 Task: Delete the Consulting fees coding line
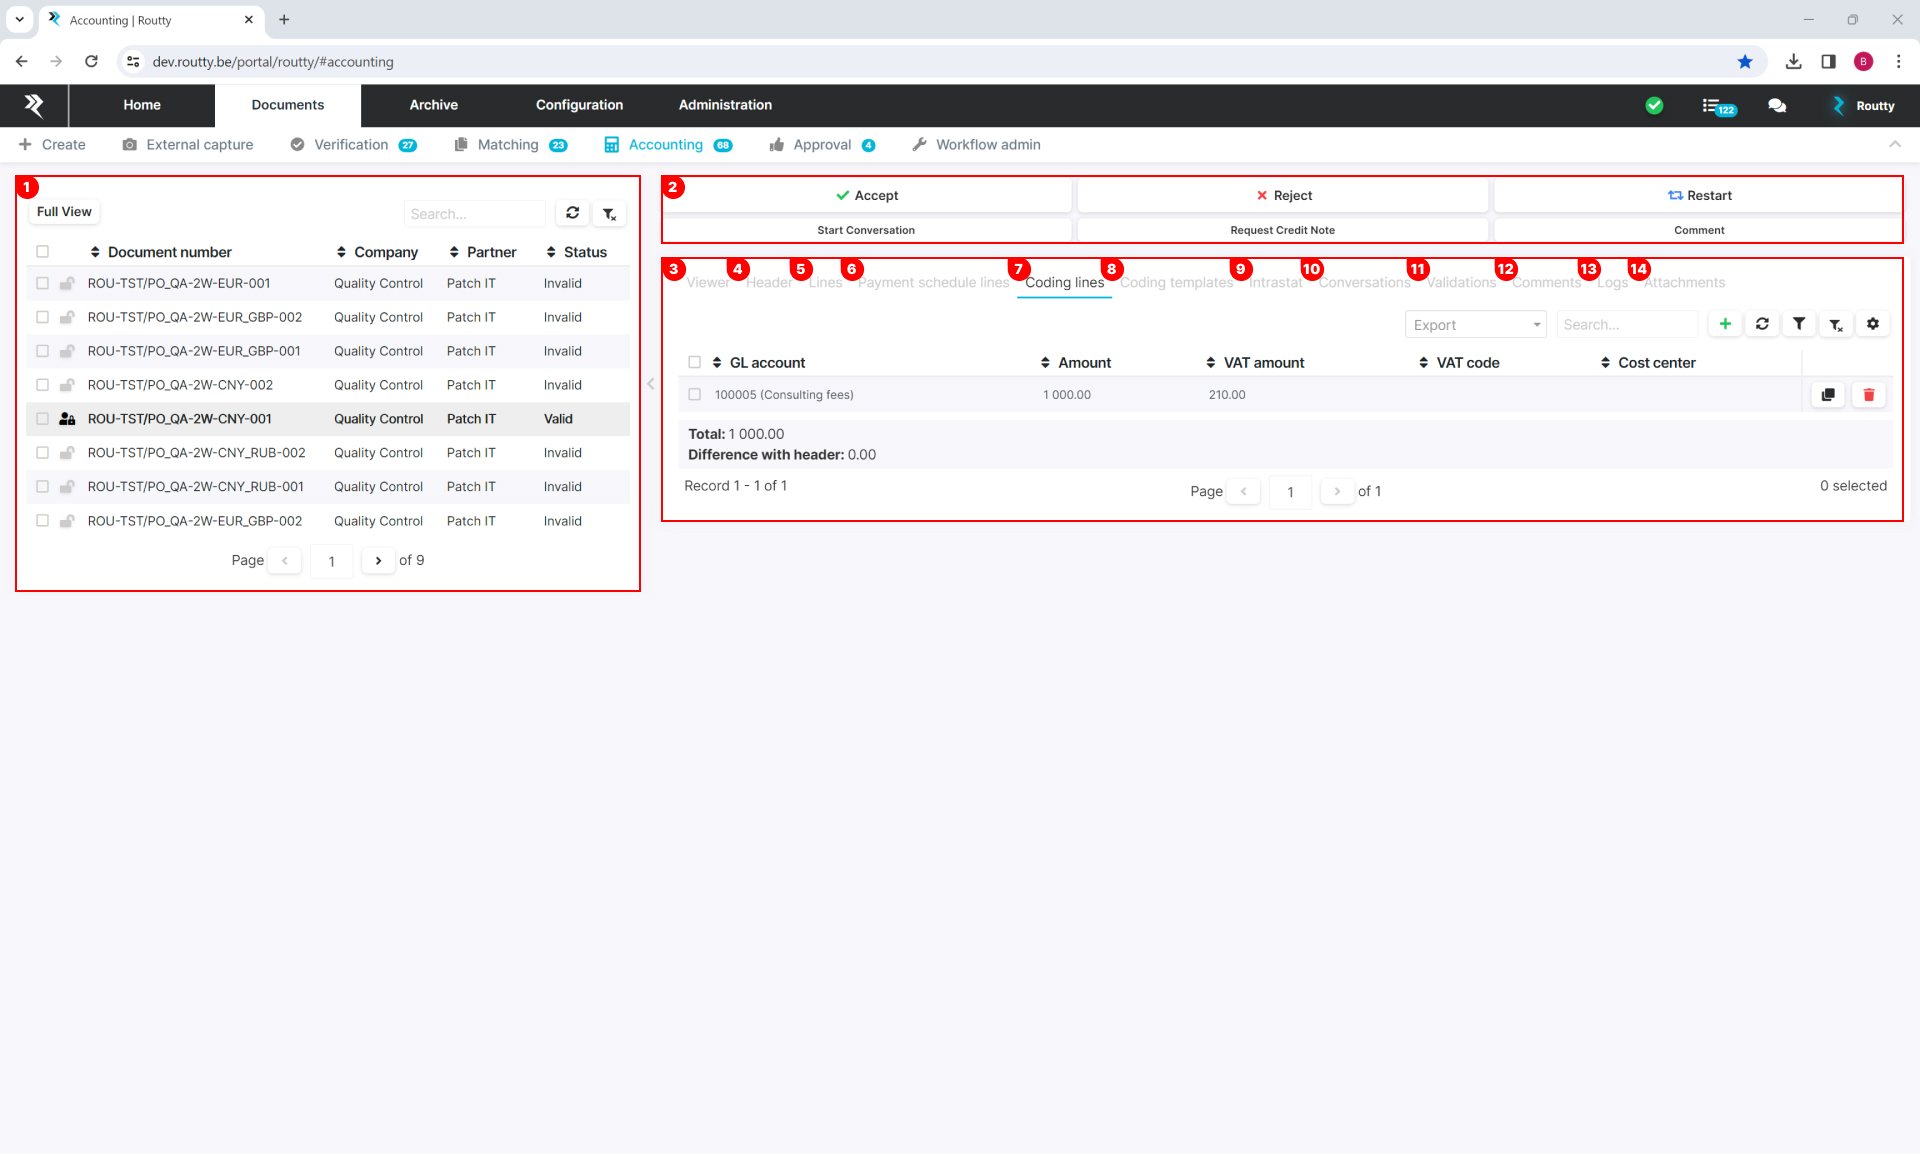pyautogui.click(x=1868, y=395)
